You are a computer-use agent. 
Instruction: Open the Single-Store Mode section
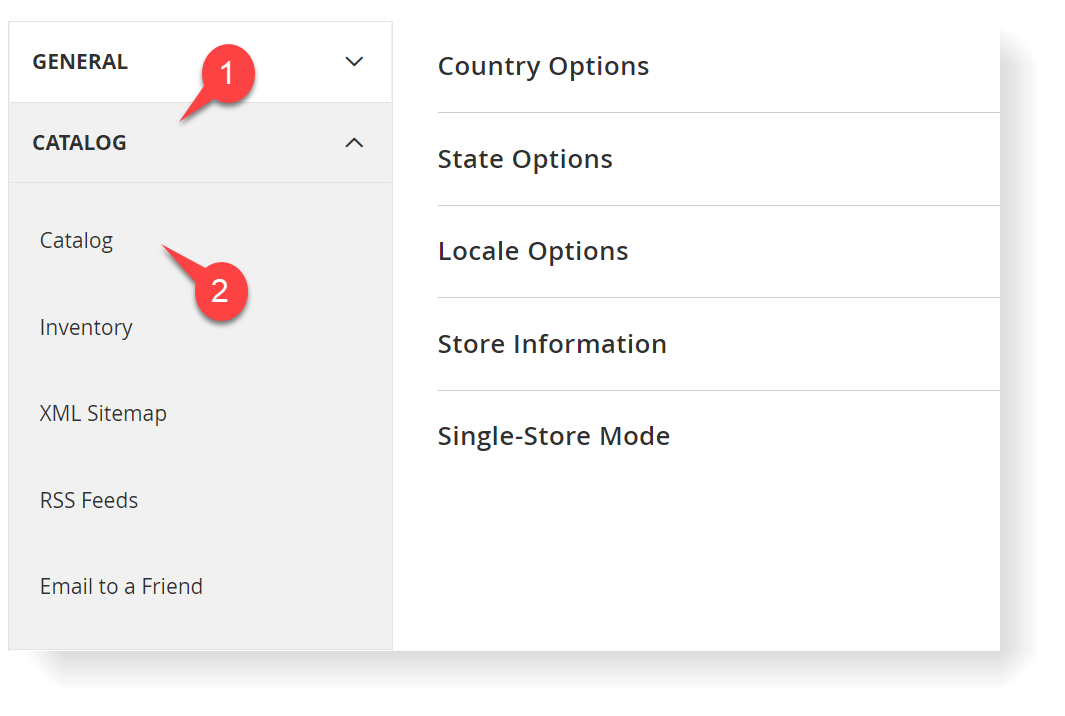[553, 437]
